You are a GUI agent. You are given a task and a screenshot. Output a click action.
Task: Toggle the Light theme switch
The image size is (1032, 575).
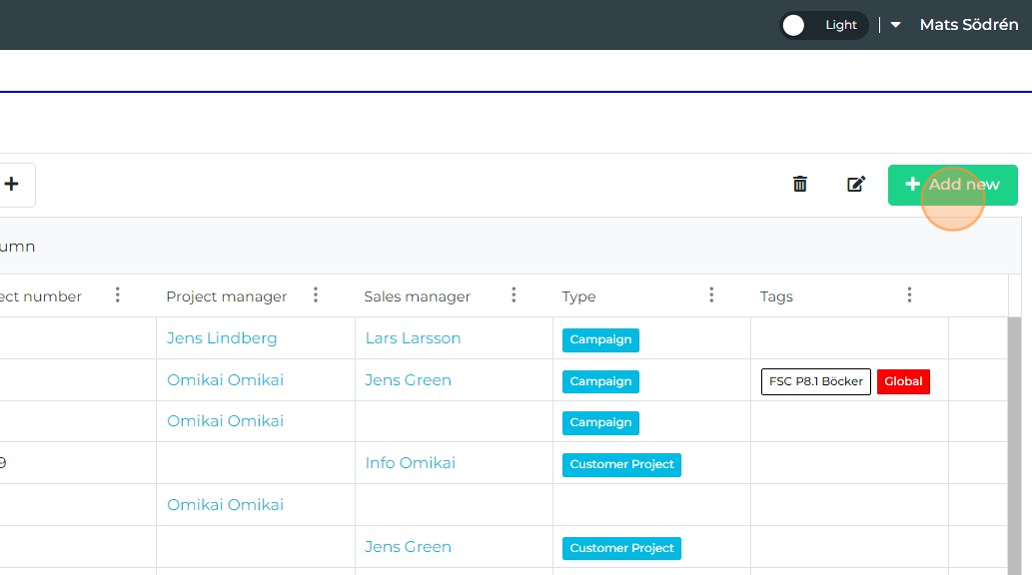823,25
